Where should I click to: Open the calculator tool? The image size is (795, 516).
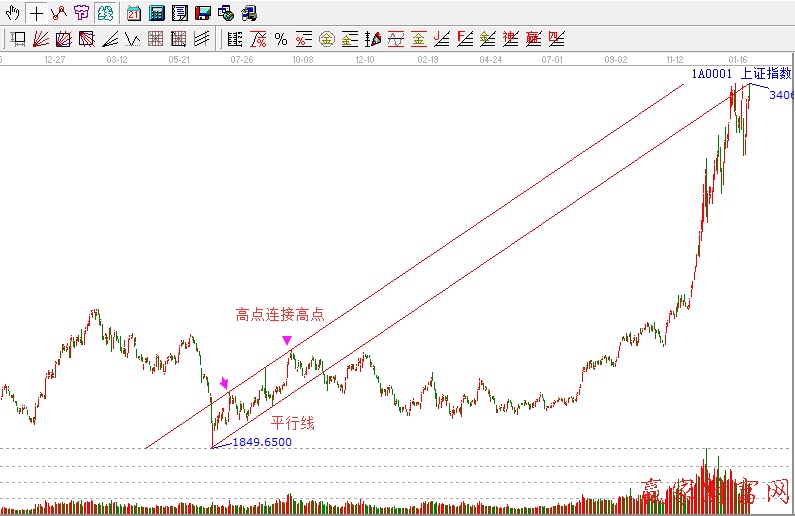coord(157,13)
